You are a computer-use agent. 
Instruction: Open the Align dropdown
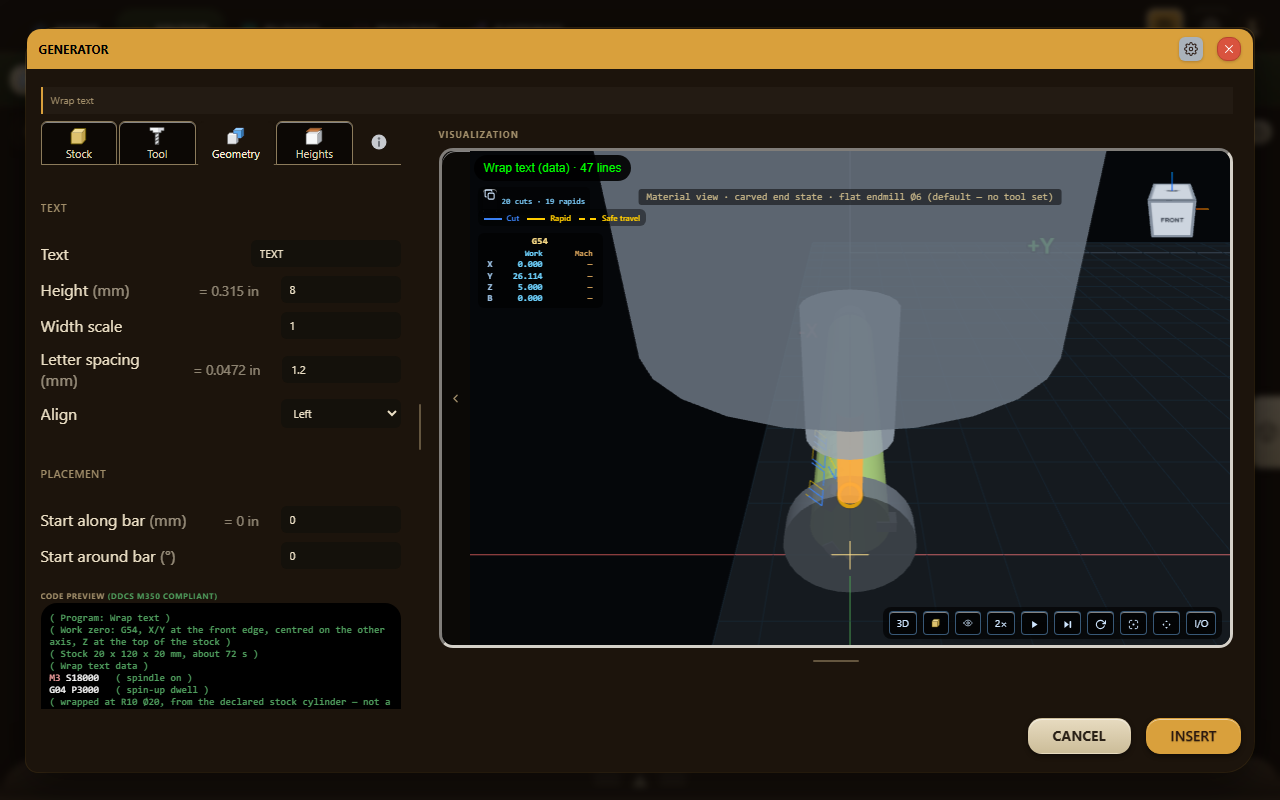coord(341,414)
